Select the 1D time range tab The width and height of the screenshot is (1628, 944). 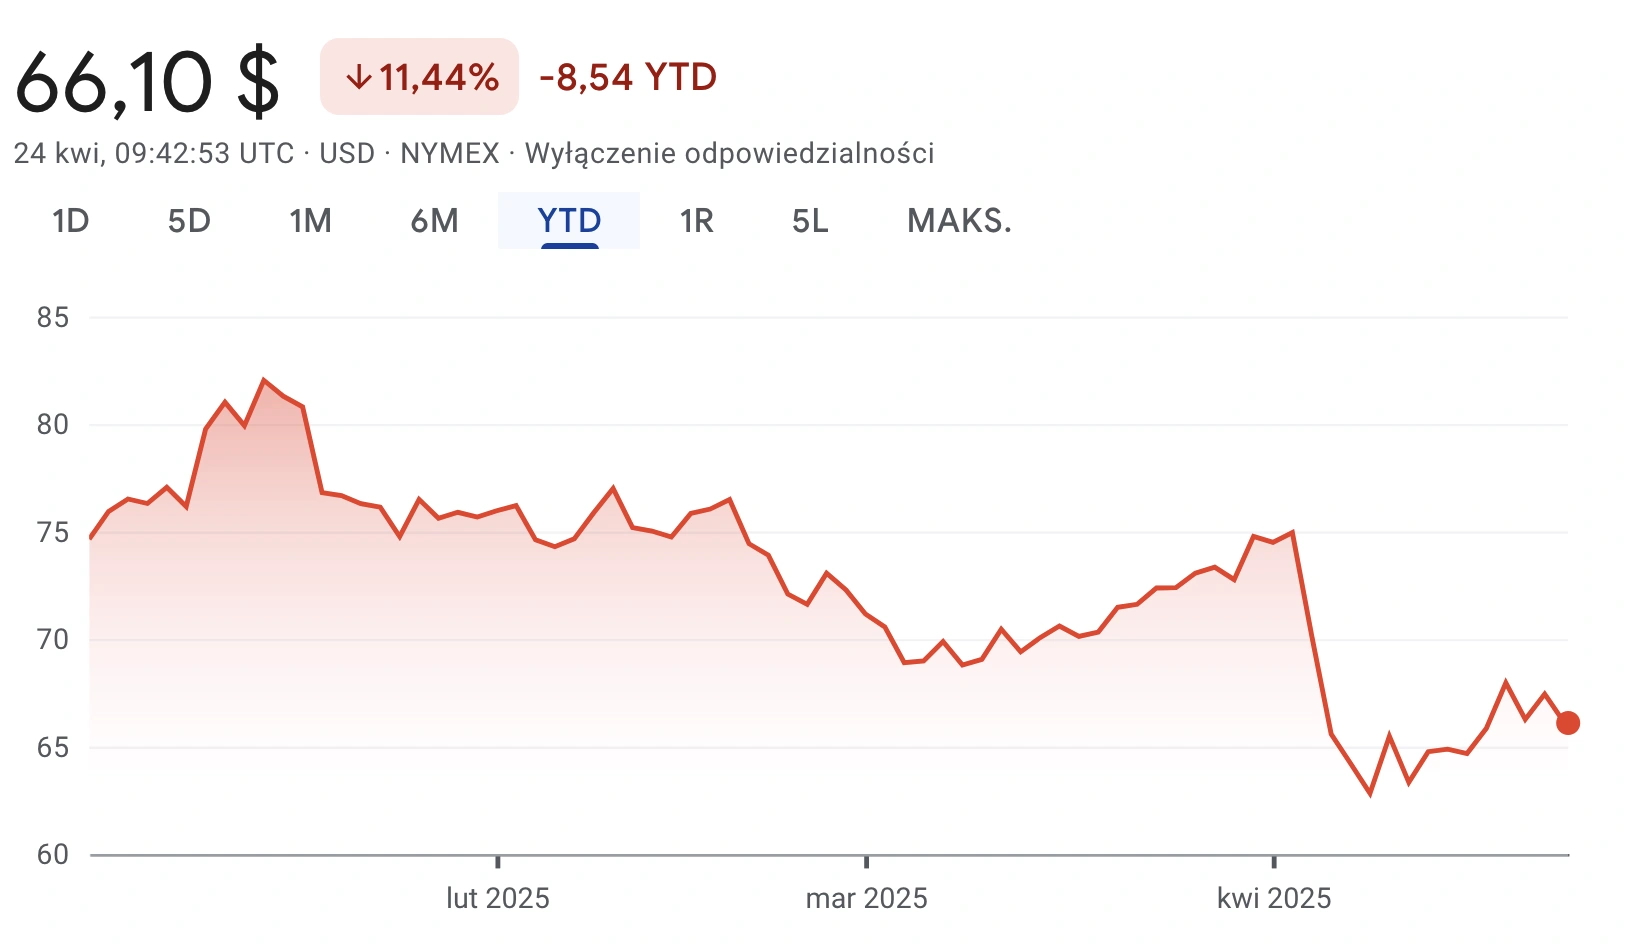71,221
